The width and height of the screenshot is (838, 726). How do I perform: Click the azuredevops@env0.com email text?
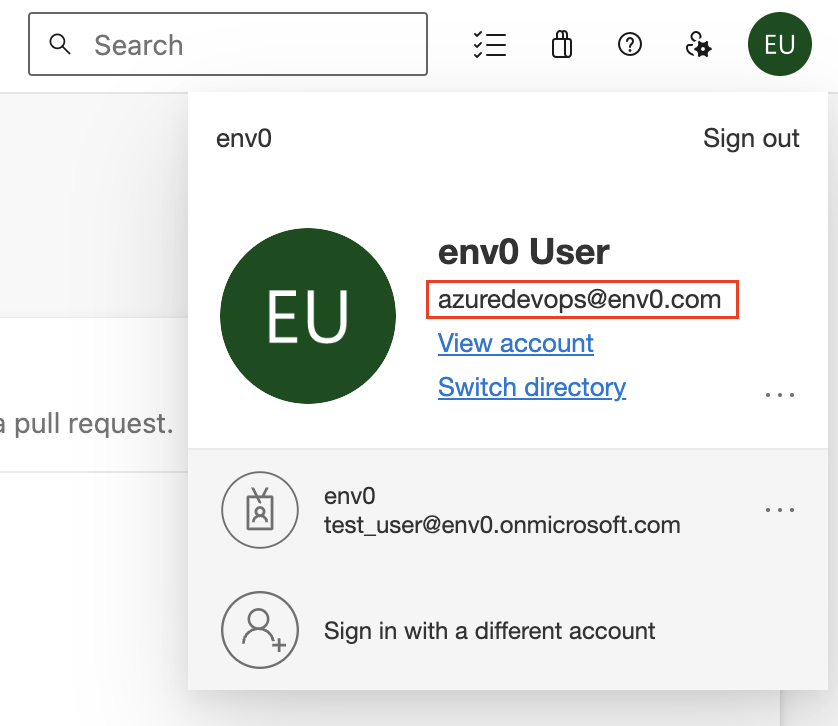tap(579, 299)
